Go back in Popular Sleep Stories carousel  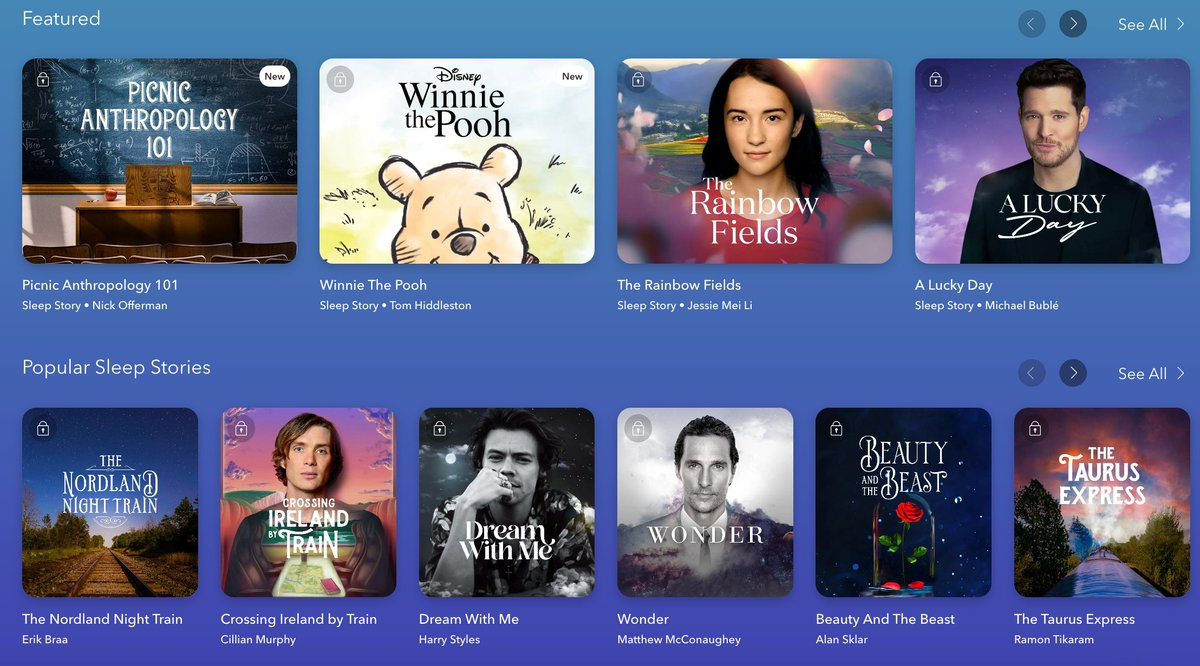[1031, 373]
